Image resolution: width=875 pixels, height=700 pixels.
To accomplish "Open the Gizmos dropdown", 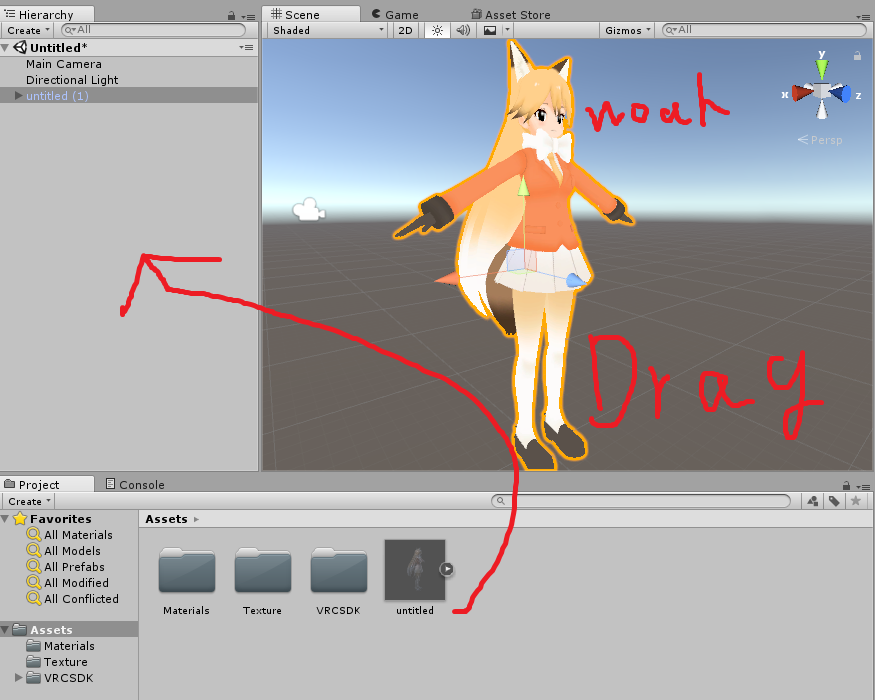I will point(627,30).
